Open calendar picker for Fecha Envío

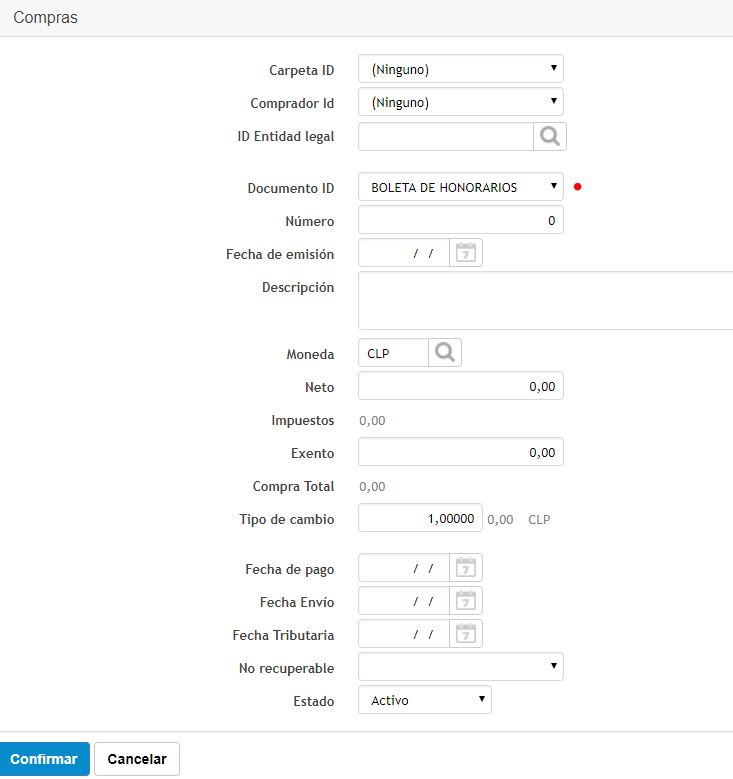(x=466, y=601)
